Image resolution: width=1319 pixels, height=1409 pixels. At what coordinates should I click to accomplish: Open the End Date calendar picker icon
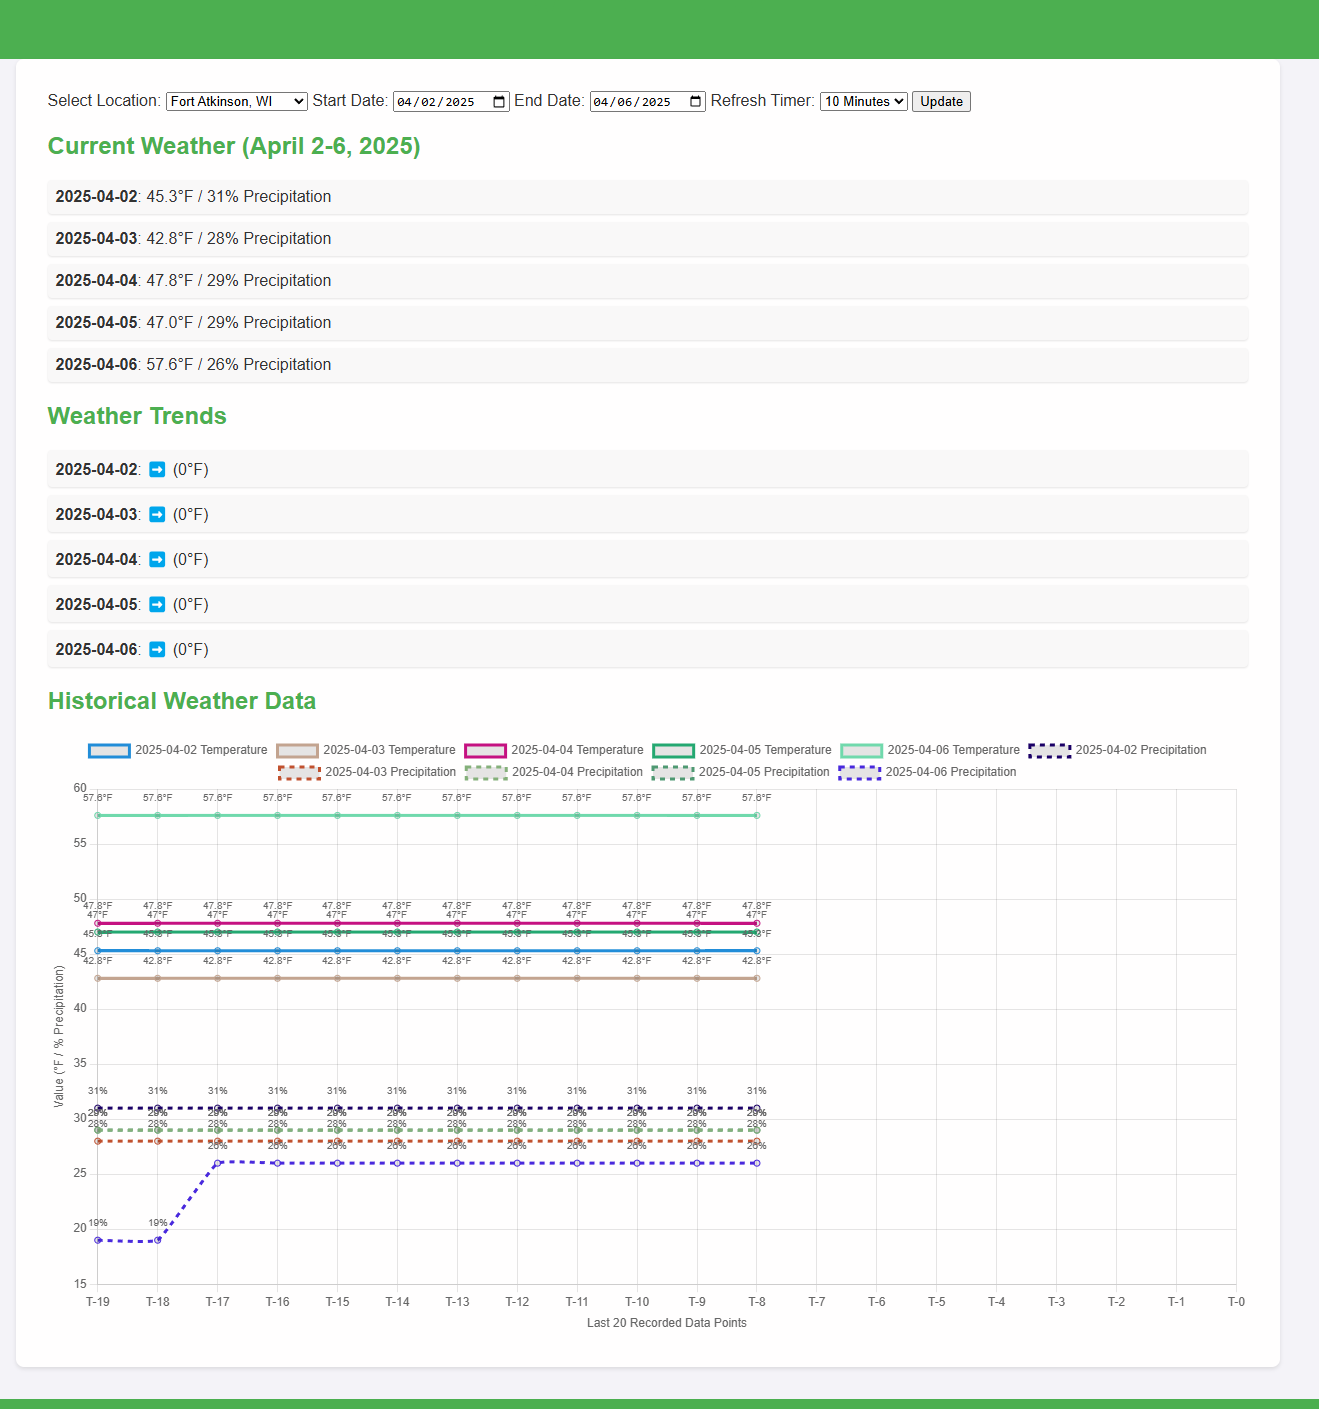coord(695,102)
